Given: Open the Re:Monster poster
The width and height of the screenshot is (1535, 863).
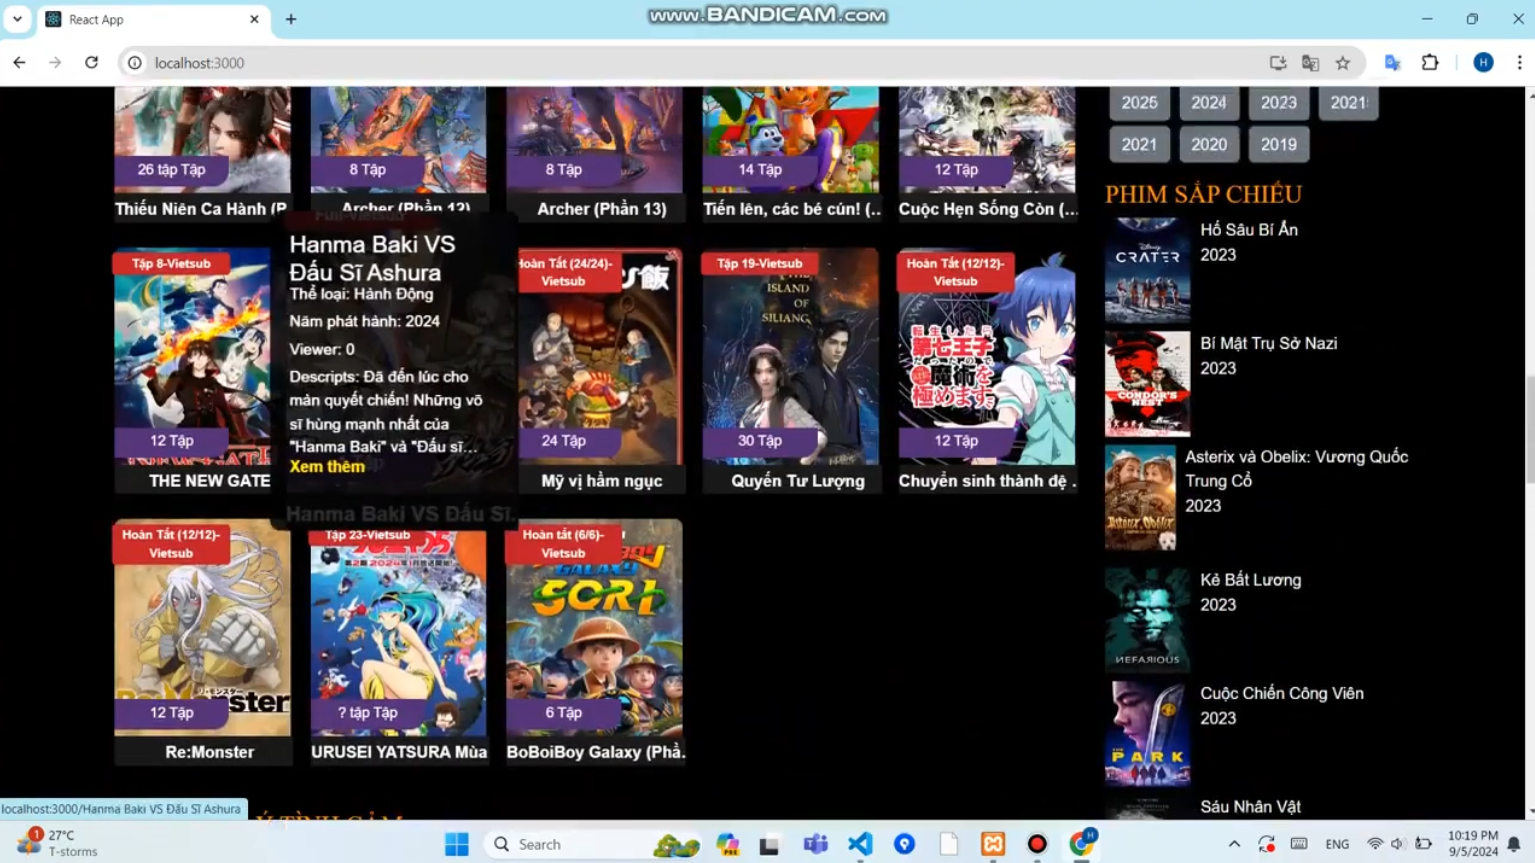Looking at the screenshot, I should (x=202, y=628).
